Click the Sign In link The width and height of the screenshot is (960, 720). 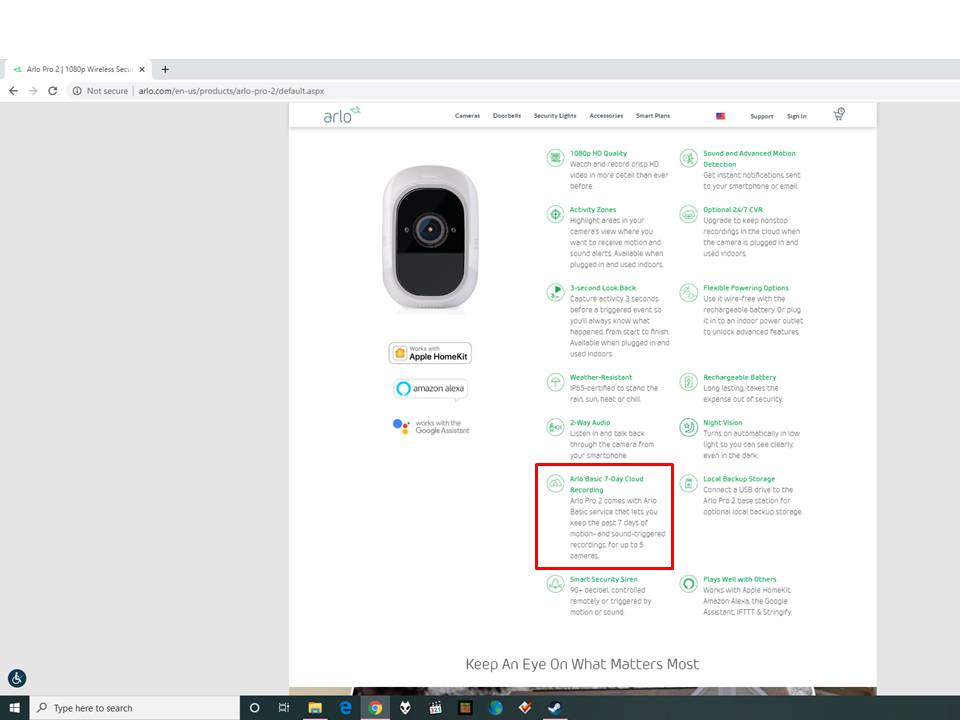coord(796,116)
